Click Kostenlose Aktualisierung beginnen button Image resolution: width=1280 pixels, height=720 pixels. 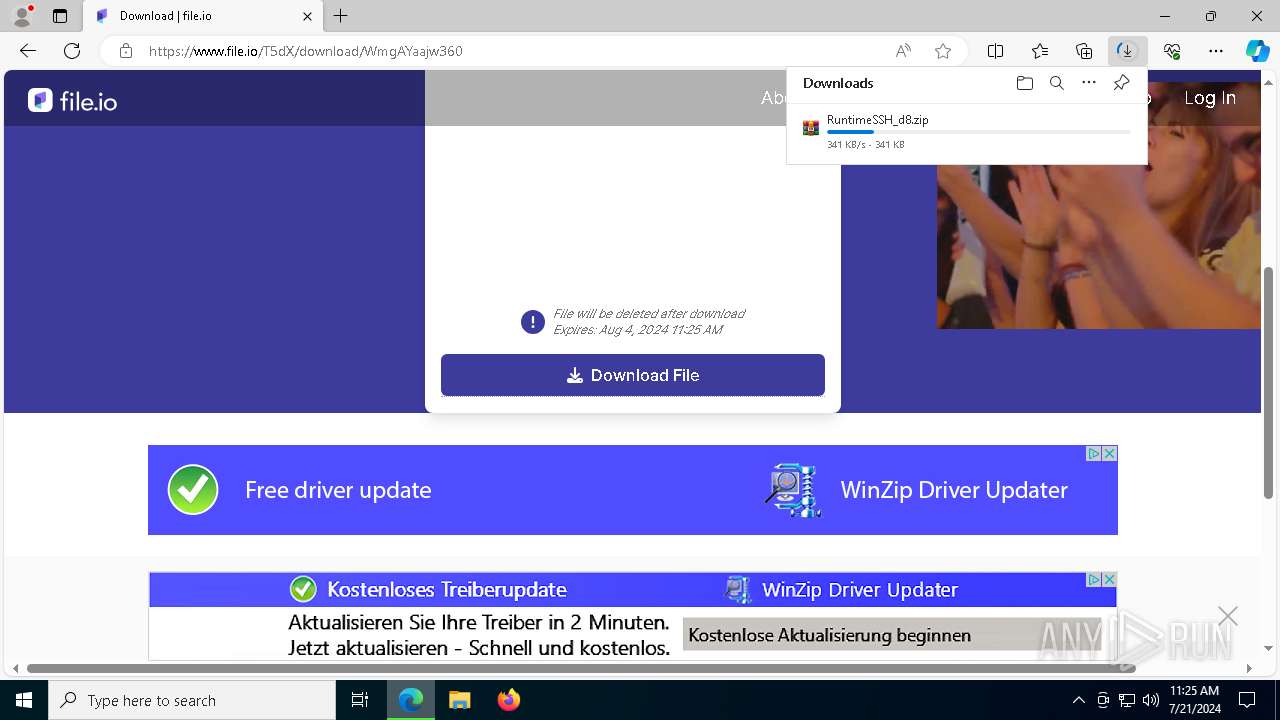pyautogui.click(x=892, y=635)
